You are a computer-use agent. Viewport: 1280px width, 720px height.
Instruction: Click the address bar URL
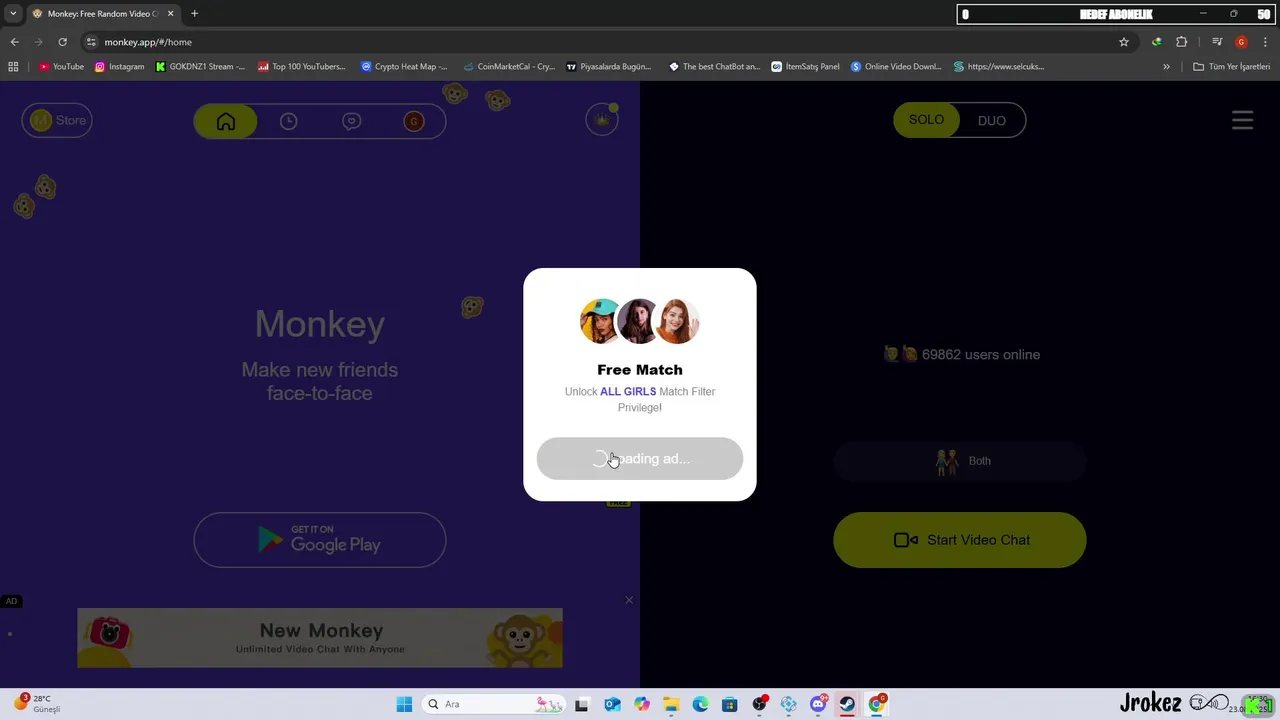(148, 42)
